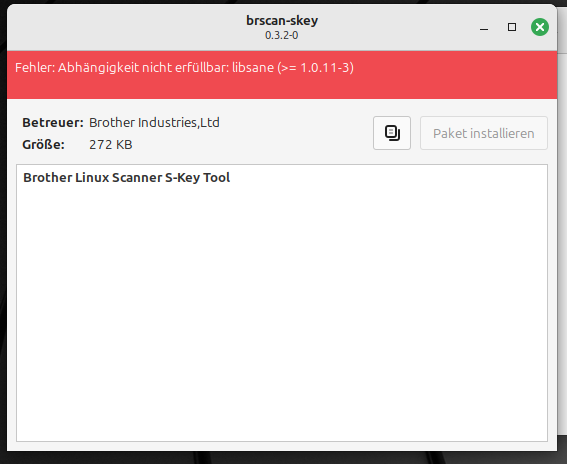
Task: Minimize the brscan-skey package window
Action: tap(484, 28)
